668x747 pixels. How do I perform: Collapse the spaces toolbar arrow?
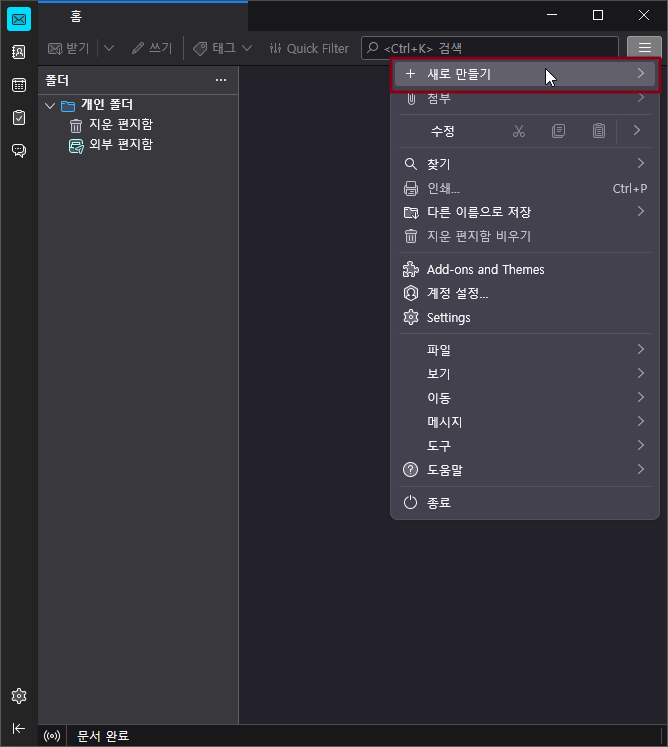coord(19,728)
